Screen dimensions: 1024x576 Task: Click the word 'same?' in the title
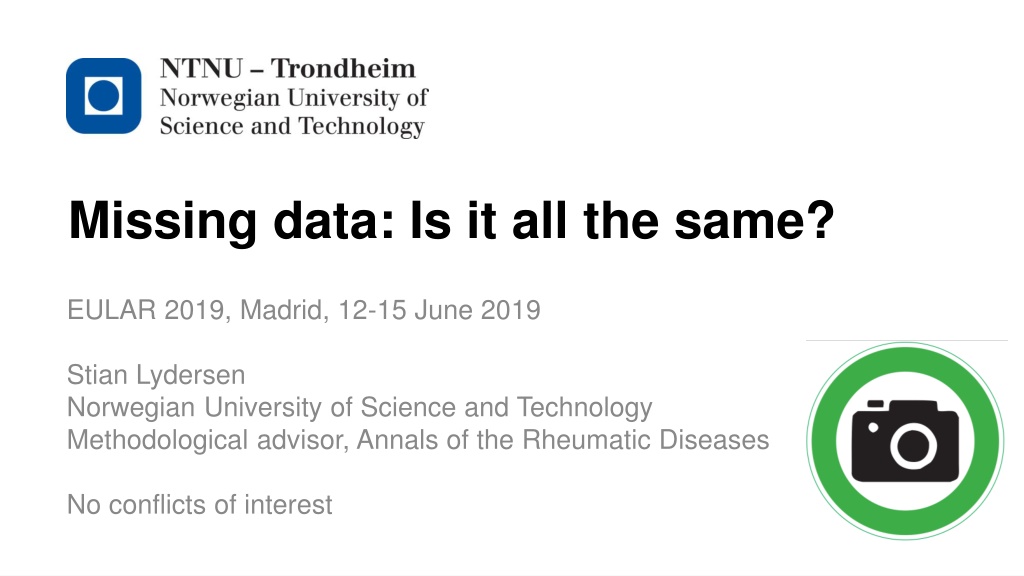[x=755, y=221]
